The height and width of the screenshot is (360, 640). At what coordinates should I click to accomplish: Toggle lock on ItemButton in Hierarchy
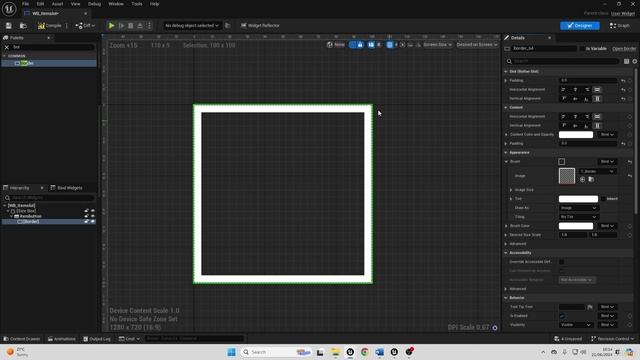[x=87, y=216]
